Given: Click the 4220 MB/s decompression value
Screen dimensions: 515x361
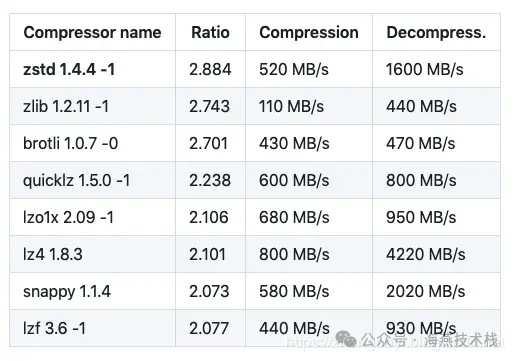Looking at the screenshot, I should tap(426, 255).
